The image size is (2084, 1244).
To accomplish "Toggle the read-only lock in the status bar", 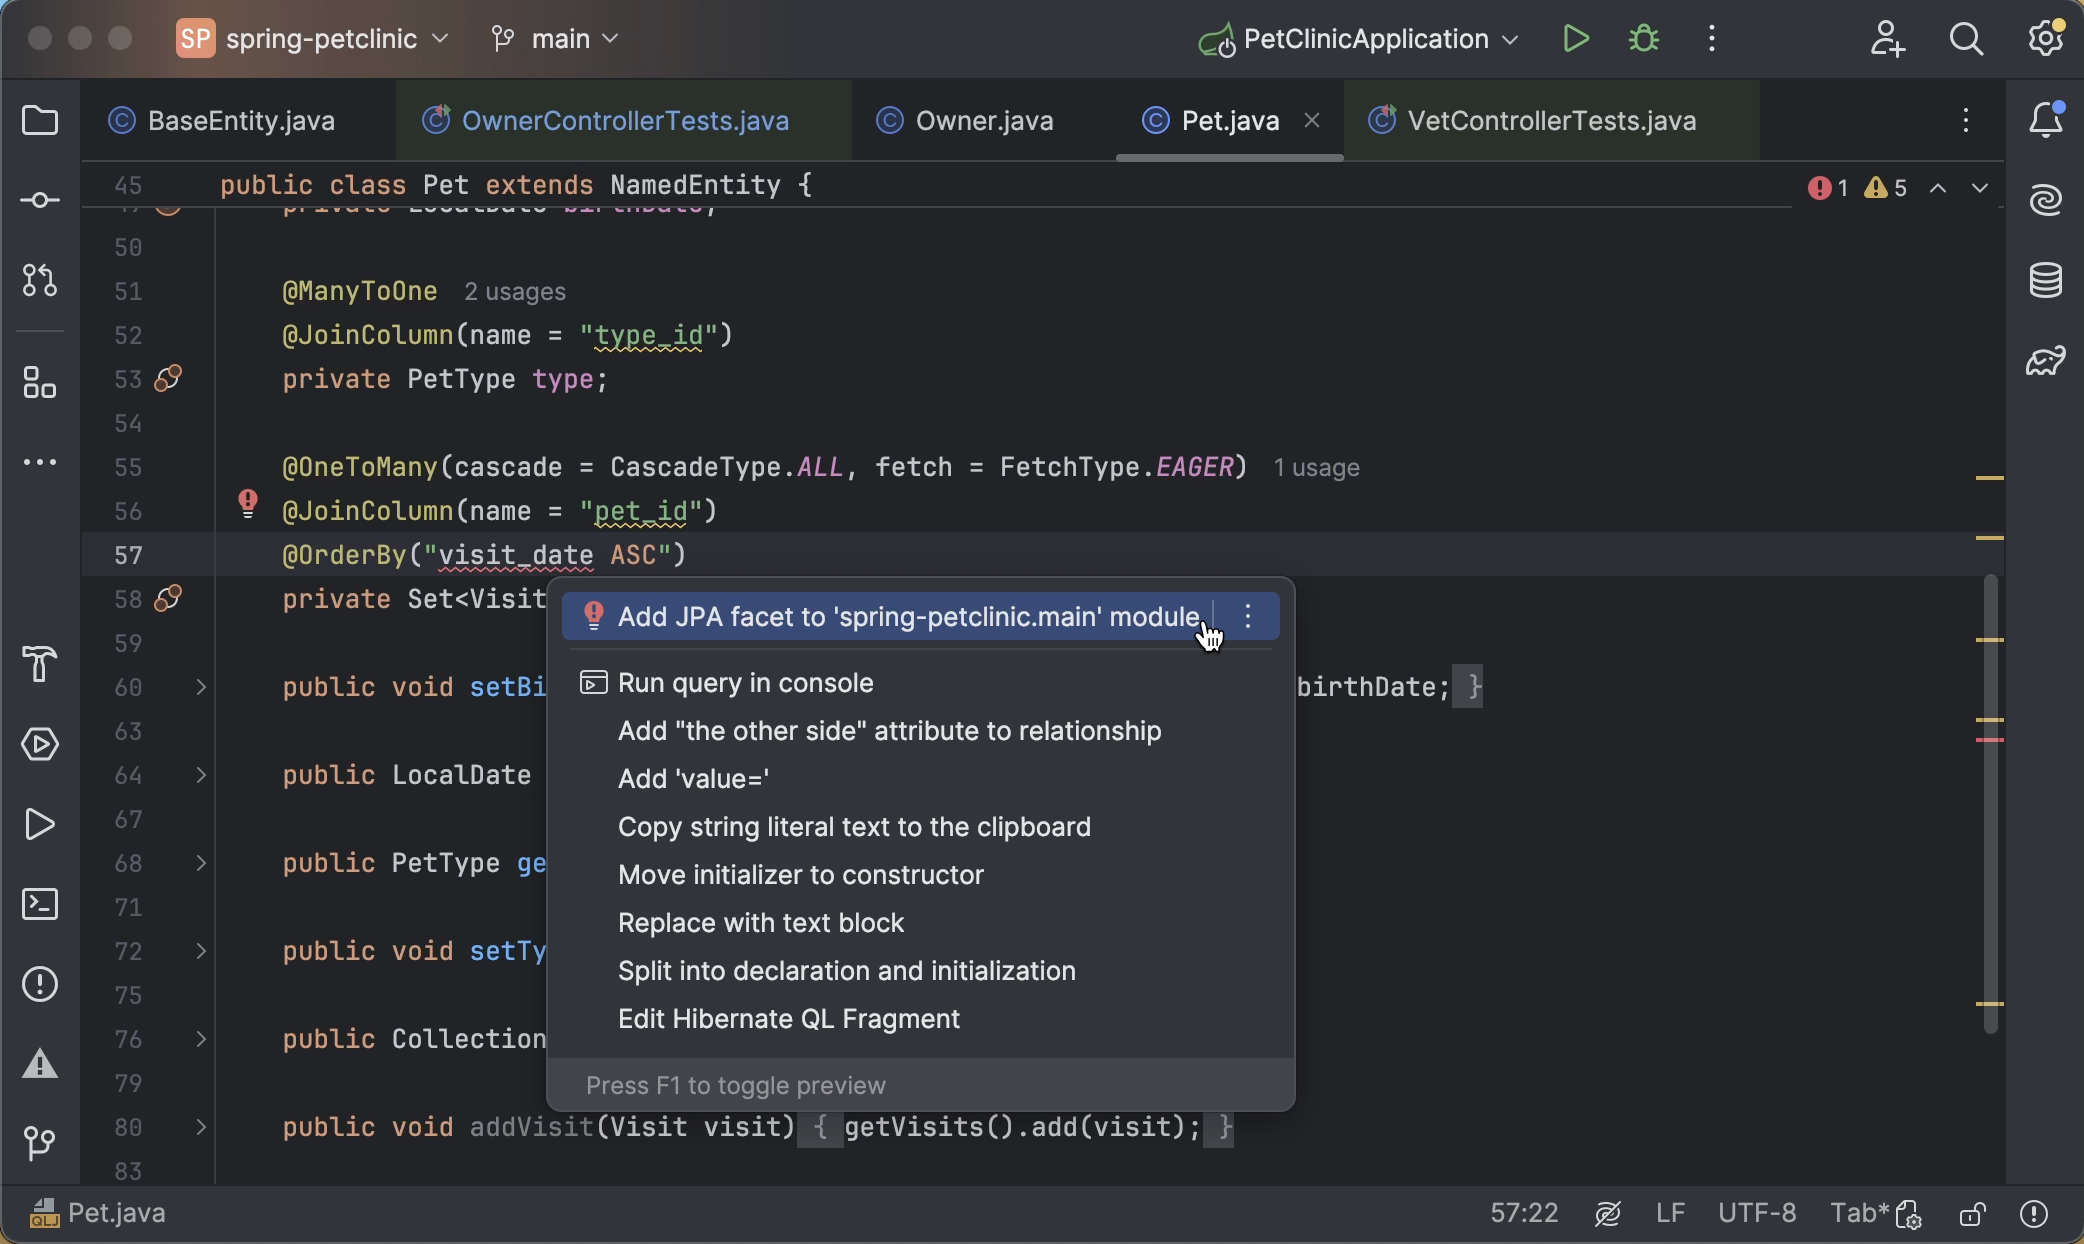I will click(1971, 1213).
